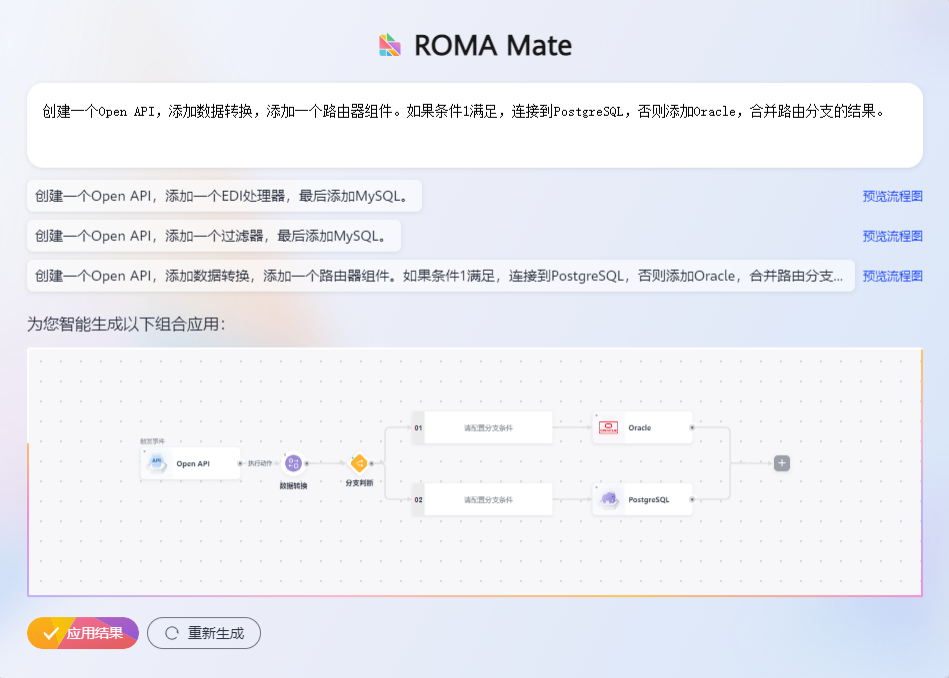Viewport: 949px width, 678px height.
Task: Select the PostgreSQL node card
Action: coord(642,499)
